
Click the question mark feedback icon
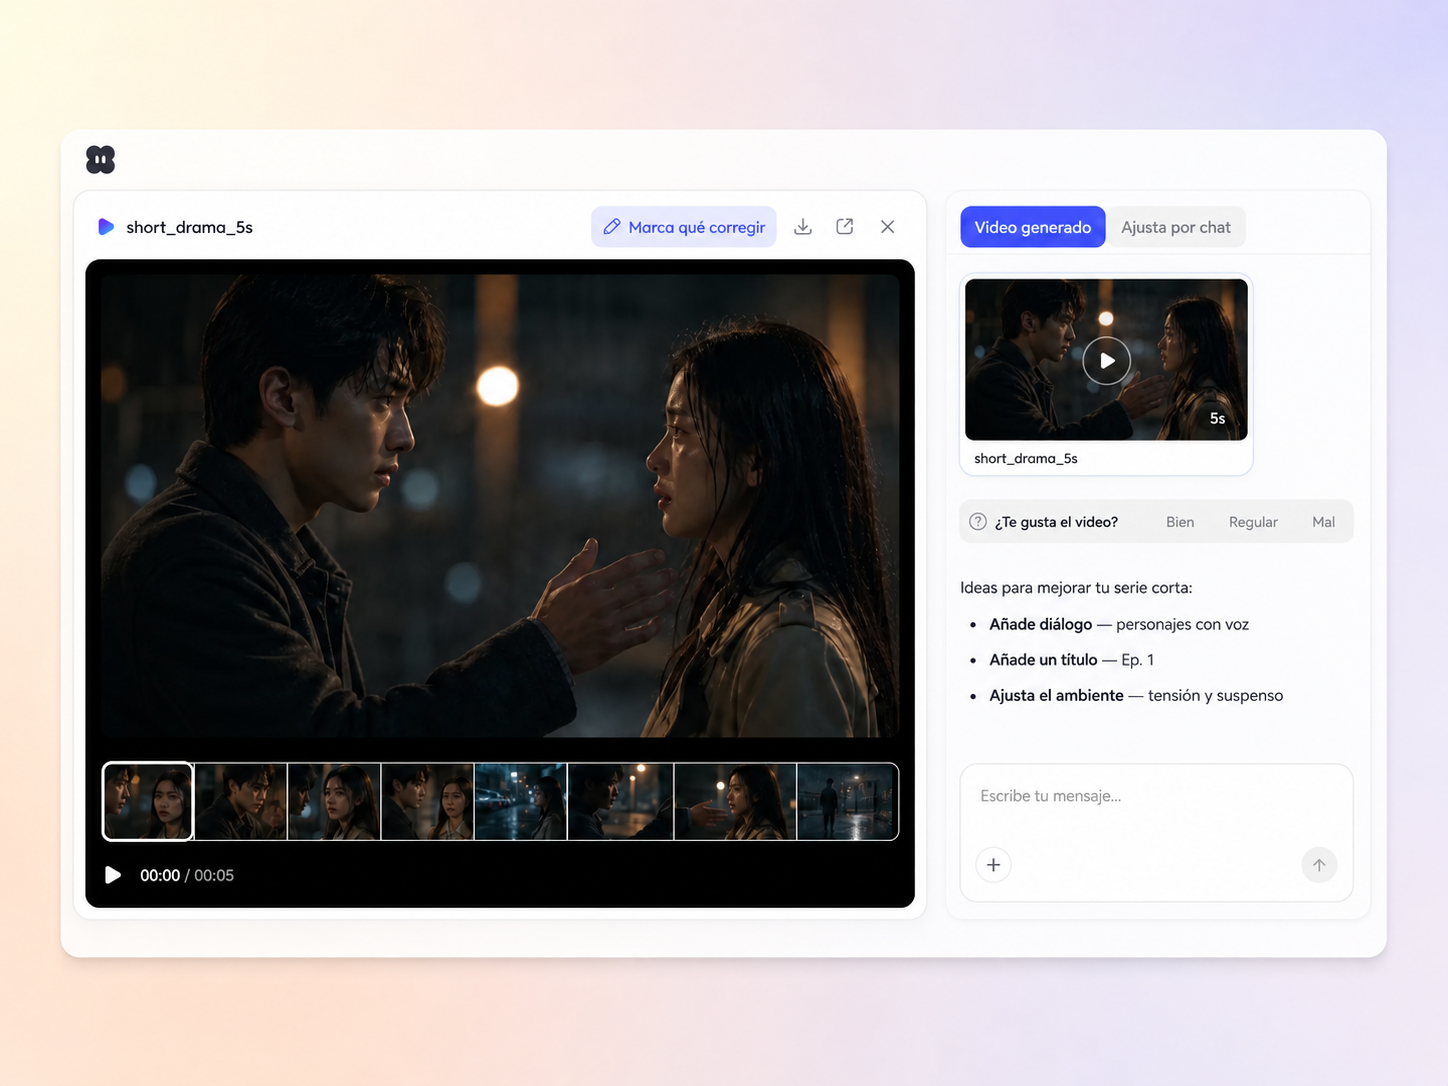[978, 521]
